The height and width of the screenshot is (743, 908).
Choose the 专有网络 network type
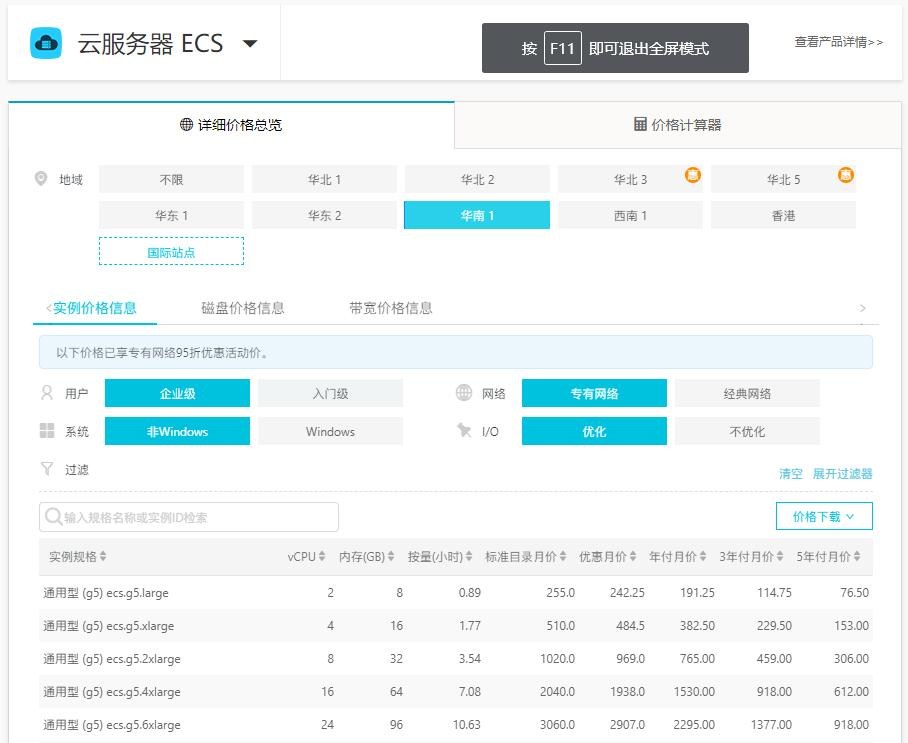(594, 393)
